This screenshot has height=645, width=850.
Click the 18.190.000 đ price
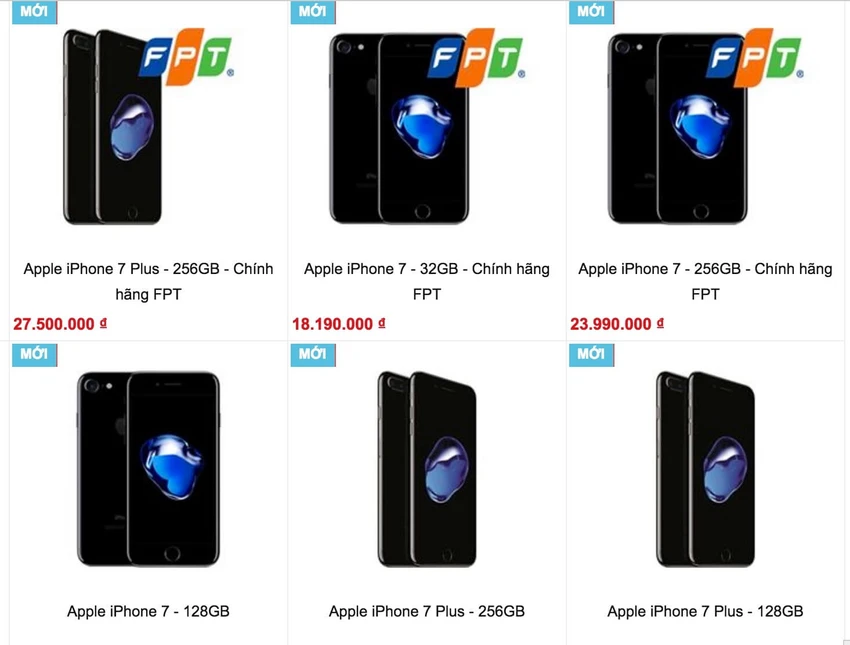339,324
